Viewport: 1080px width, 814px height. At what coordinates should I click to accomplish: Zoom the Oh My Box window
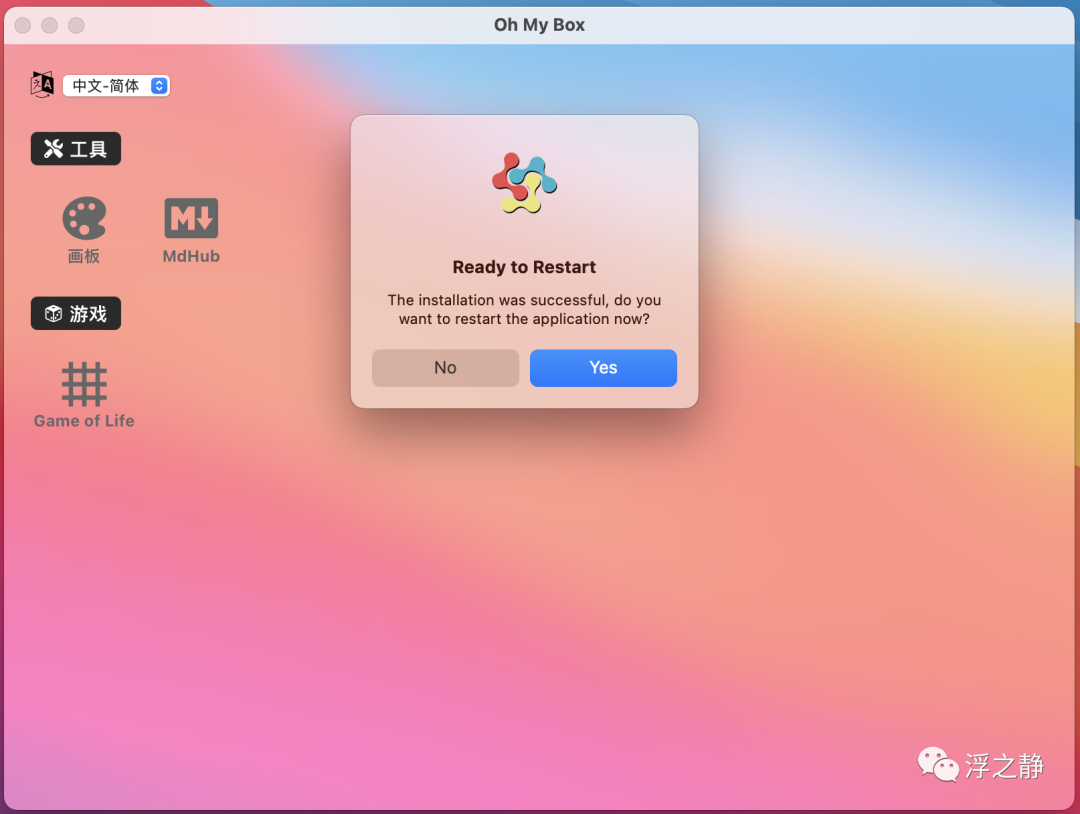point(76,25)
